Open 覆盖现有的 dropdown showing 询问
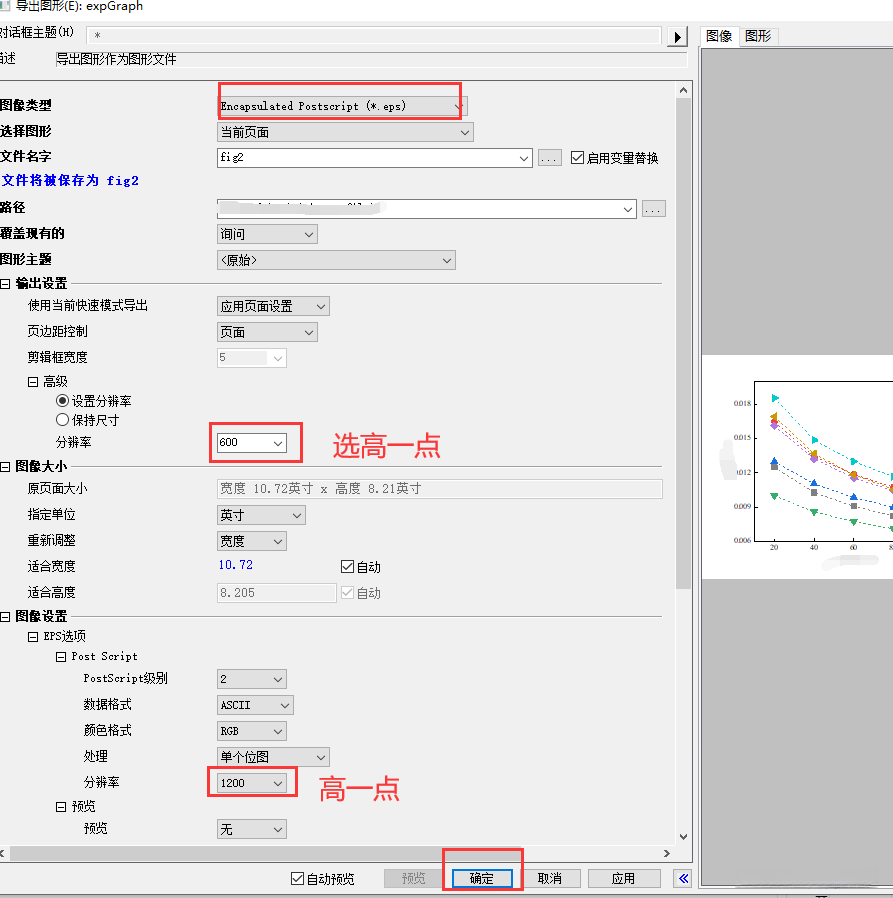The height and width of the screenshot is (898, 893). pos(267,234)
